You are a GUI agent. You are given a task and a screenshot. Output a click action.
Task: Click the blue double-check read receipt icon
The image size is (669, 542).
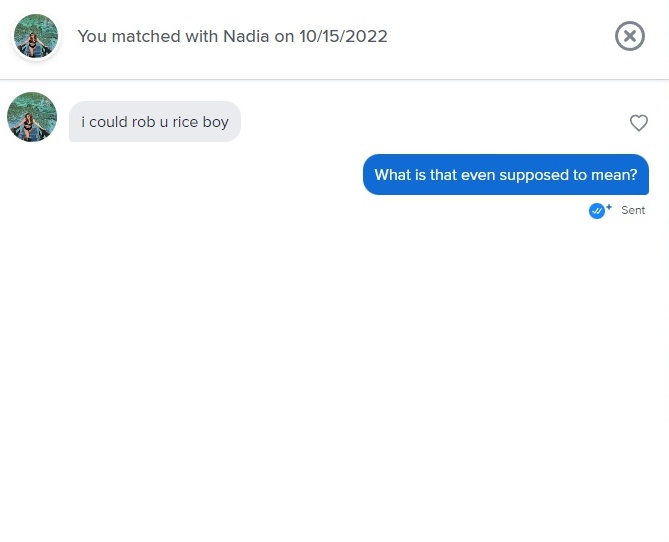click(597, 210)
